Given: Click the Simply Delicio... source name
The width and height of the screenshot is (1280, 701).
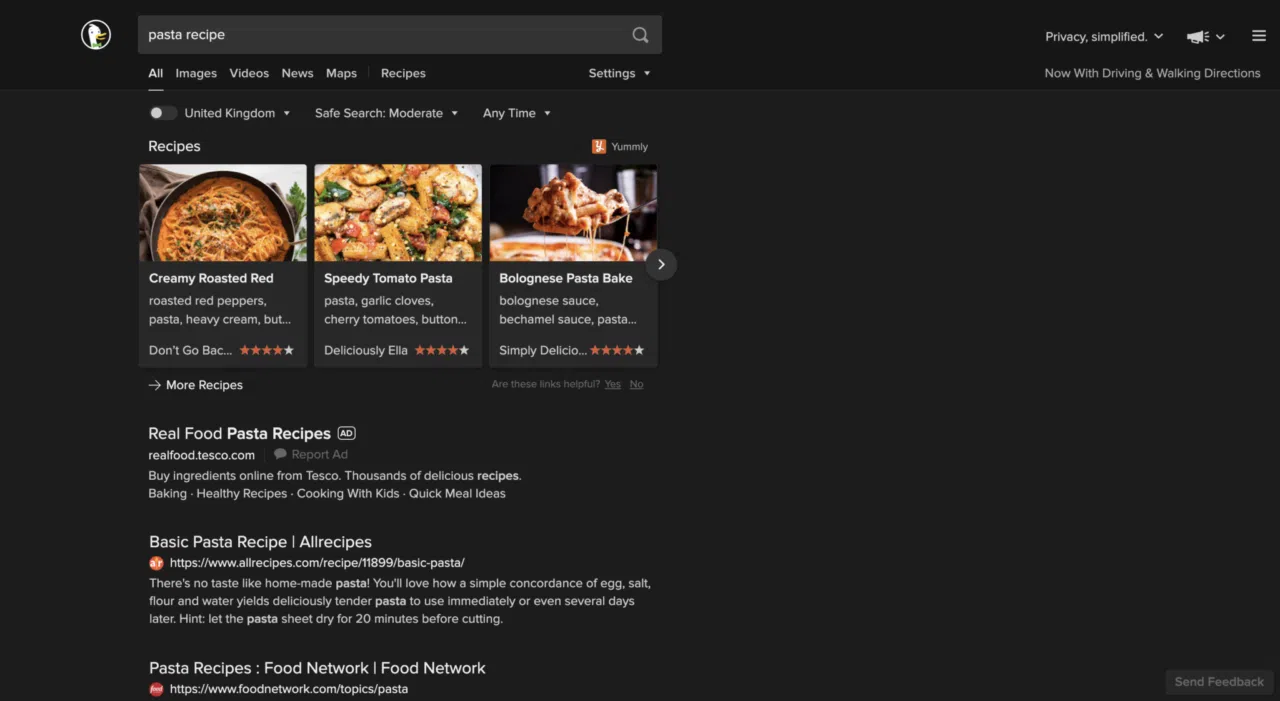Looking at the screenshot, I should tap(543, 351).
